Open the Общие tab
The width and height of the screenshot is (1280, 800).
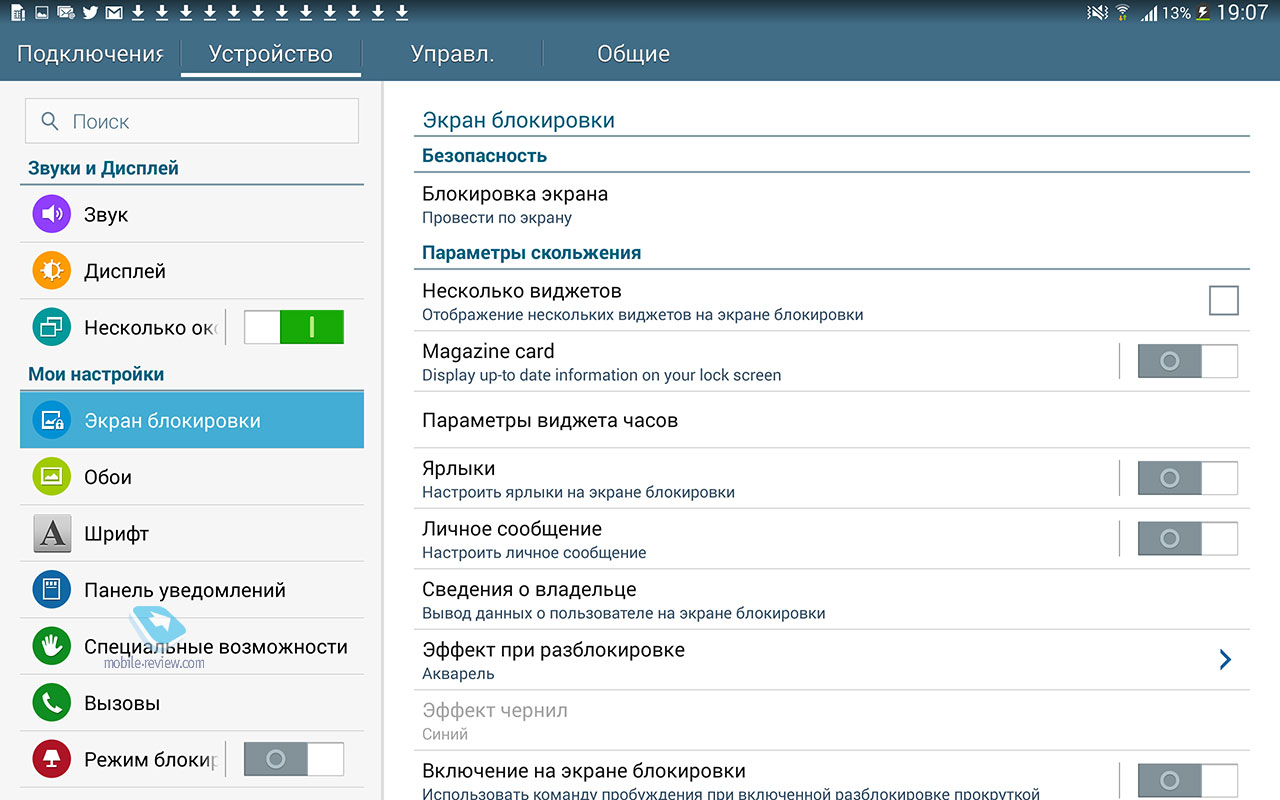(x=633, y=54)
